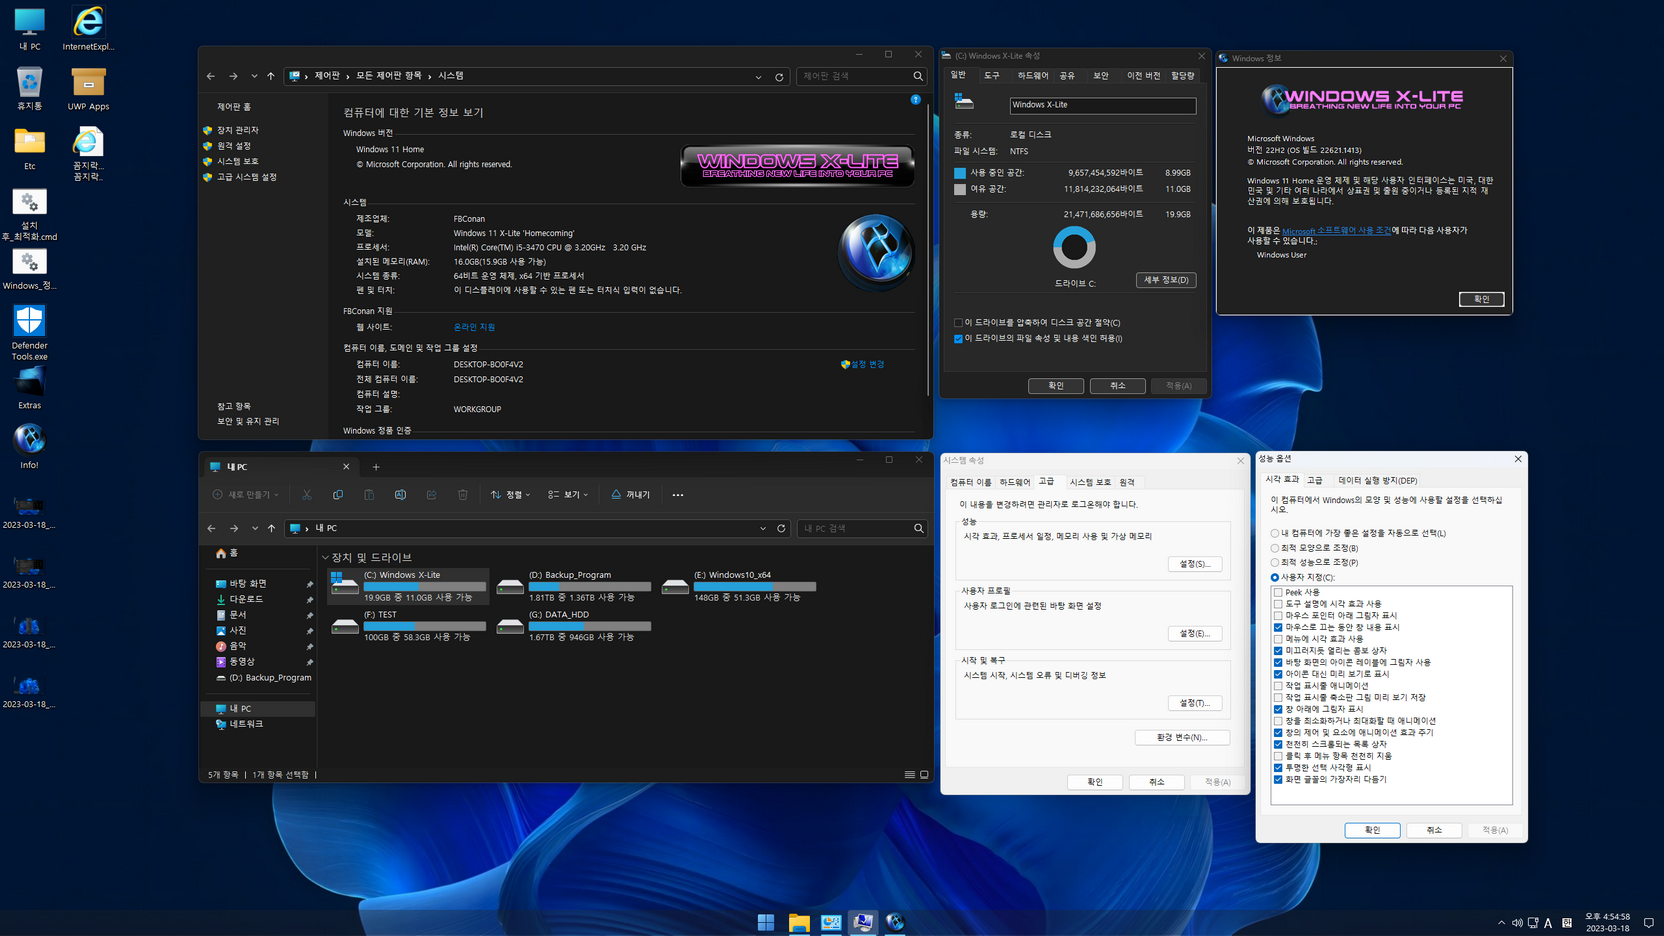1664x936 pixels.
Task: Open the 새로 만들기 dropdown in 내 PC
Action: [x=246, y=495]
